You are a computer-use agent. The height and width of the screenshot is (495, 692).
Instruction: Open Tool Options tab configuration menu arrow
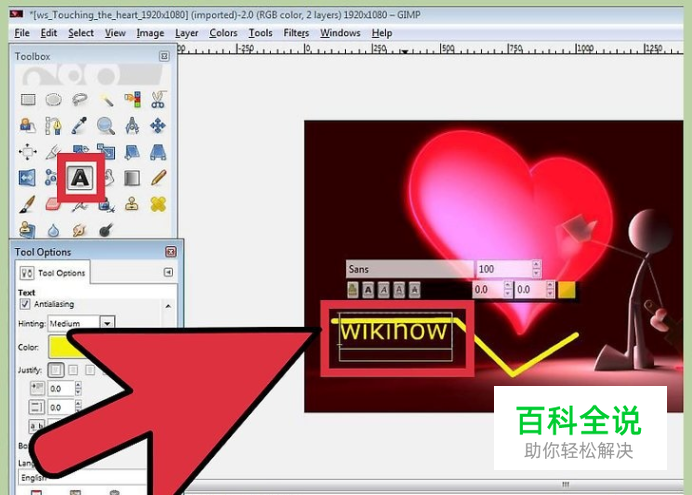coord(168,272)
